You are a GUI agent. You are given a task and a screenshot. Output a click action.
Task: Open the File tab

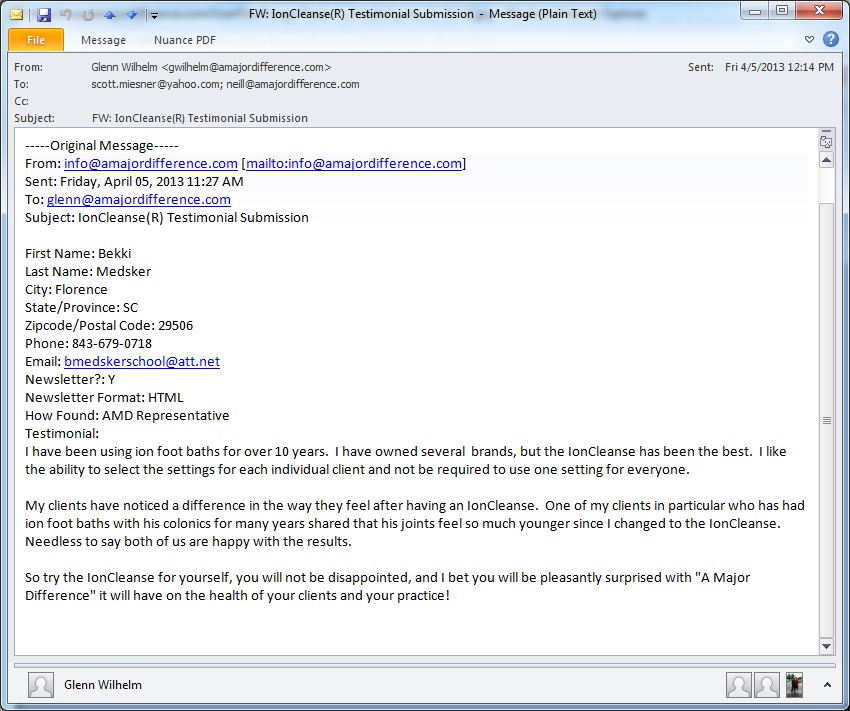[x=36, y=40]
